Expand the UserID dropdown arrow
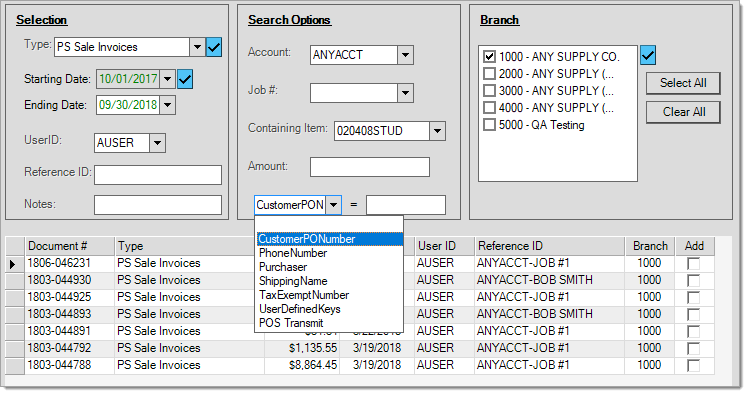The width and height of the screenshot is (747, 394). coord(157,143)
